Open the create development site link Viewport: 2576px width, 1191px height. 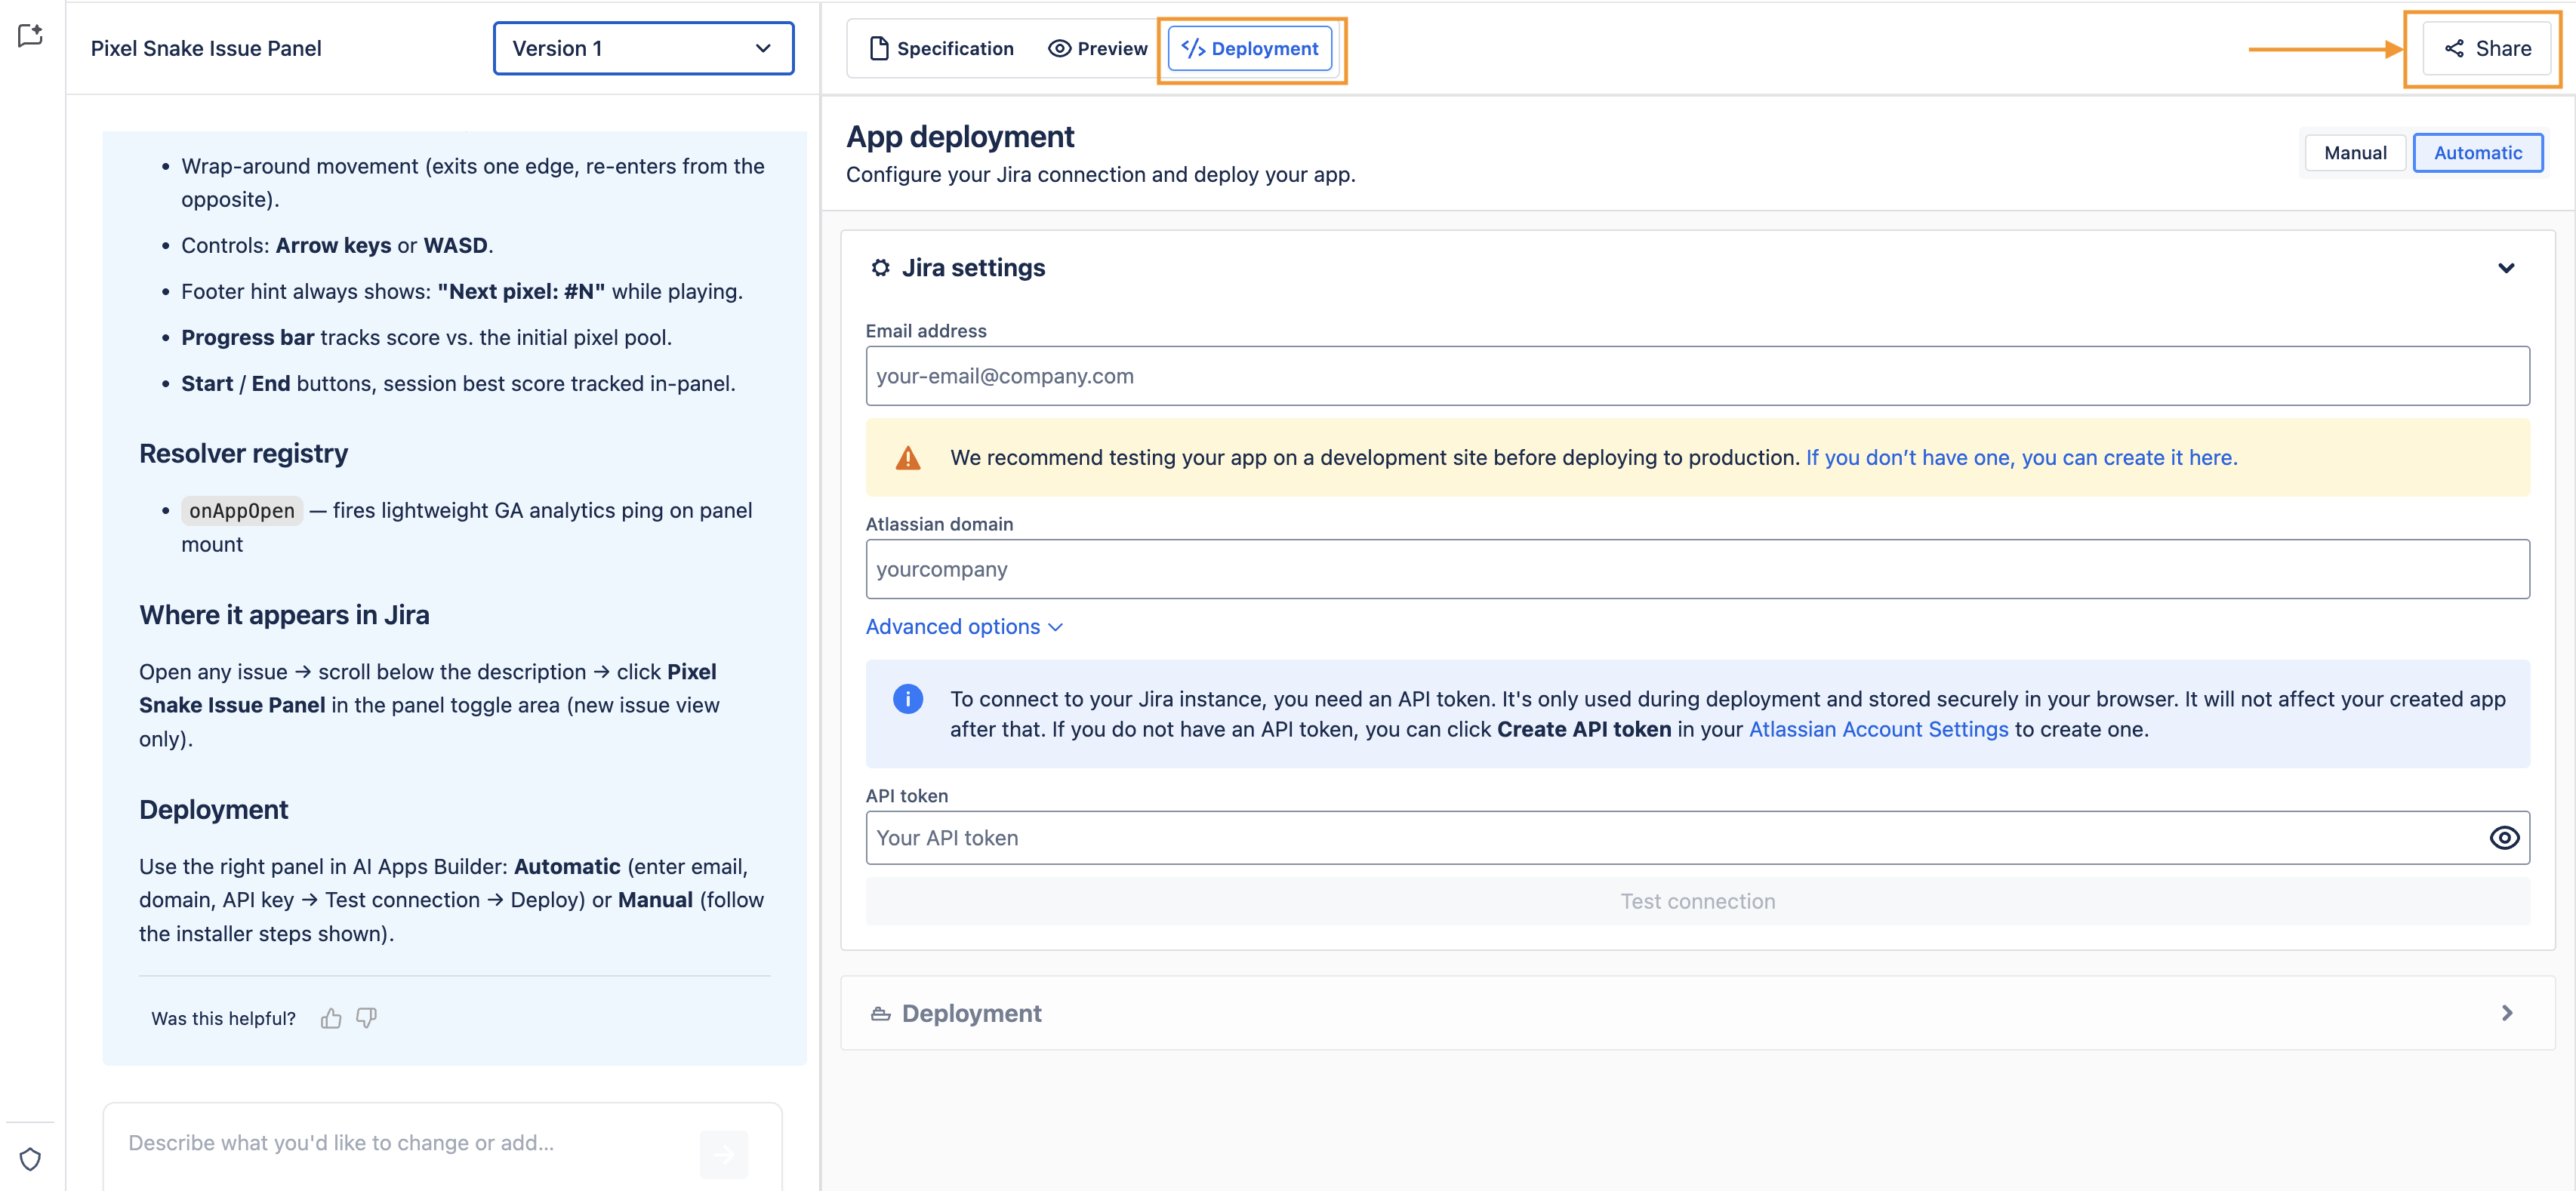[x=2021, y=457]
